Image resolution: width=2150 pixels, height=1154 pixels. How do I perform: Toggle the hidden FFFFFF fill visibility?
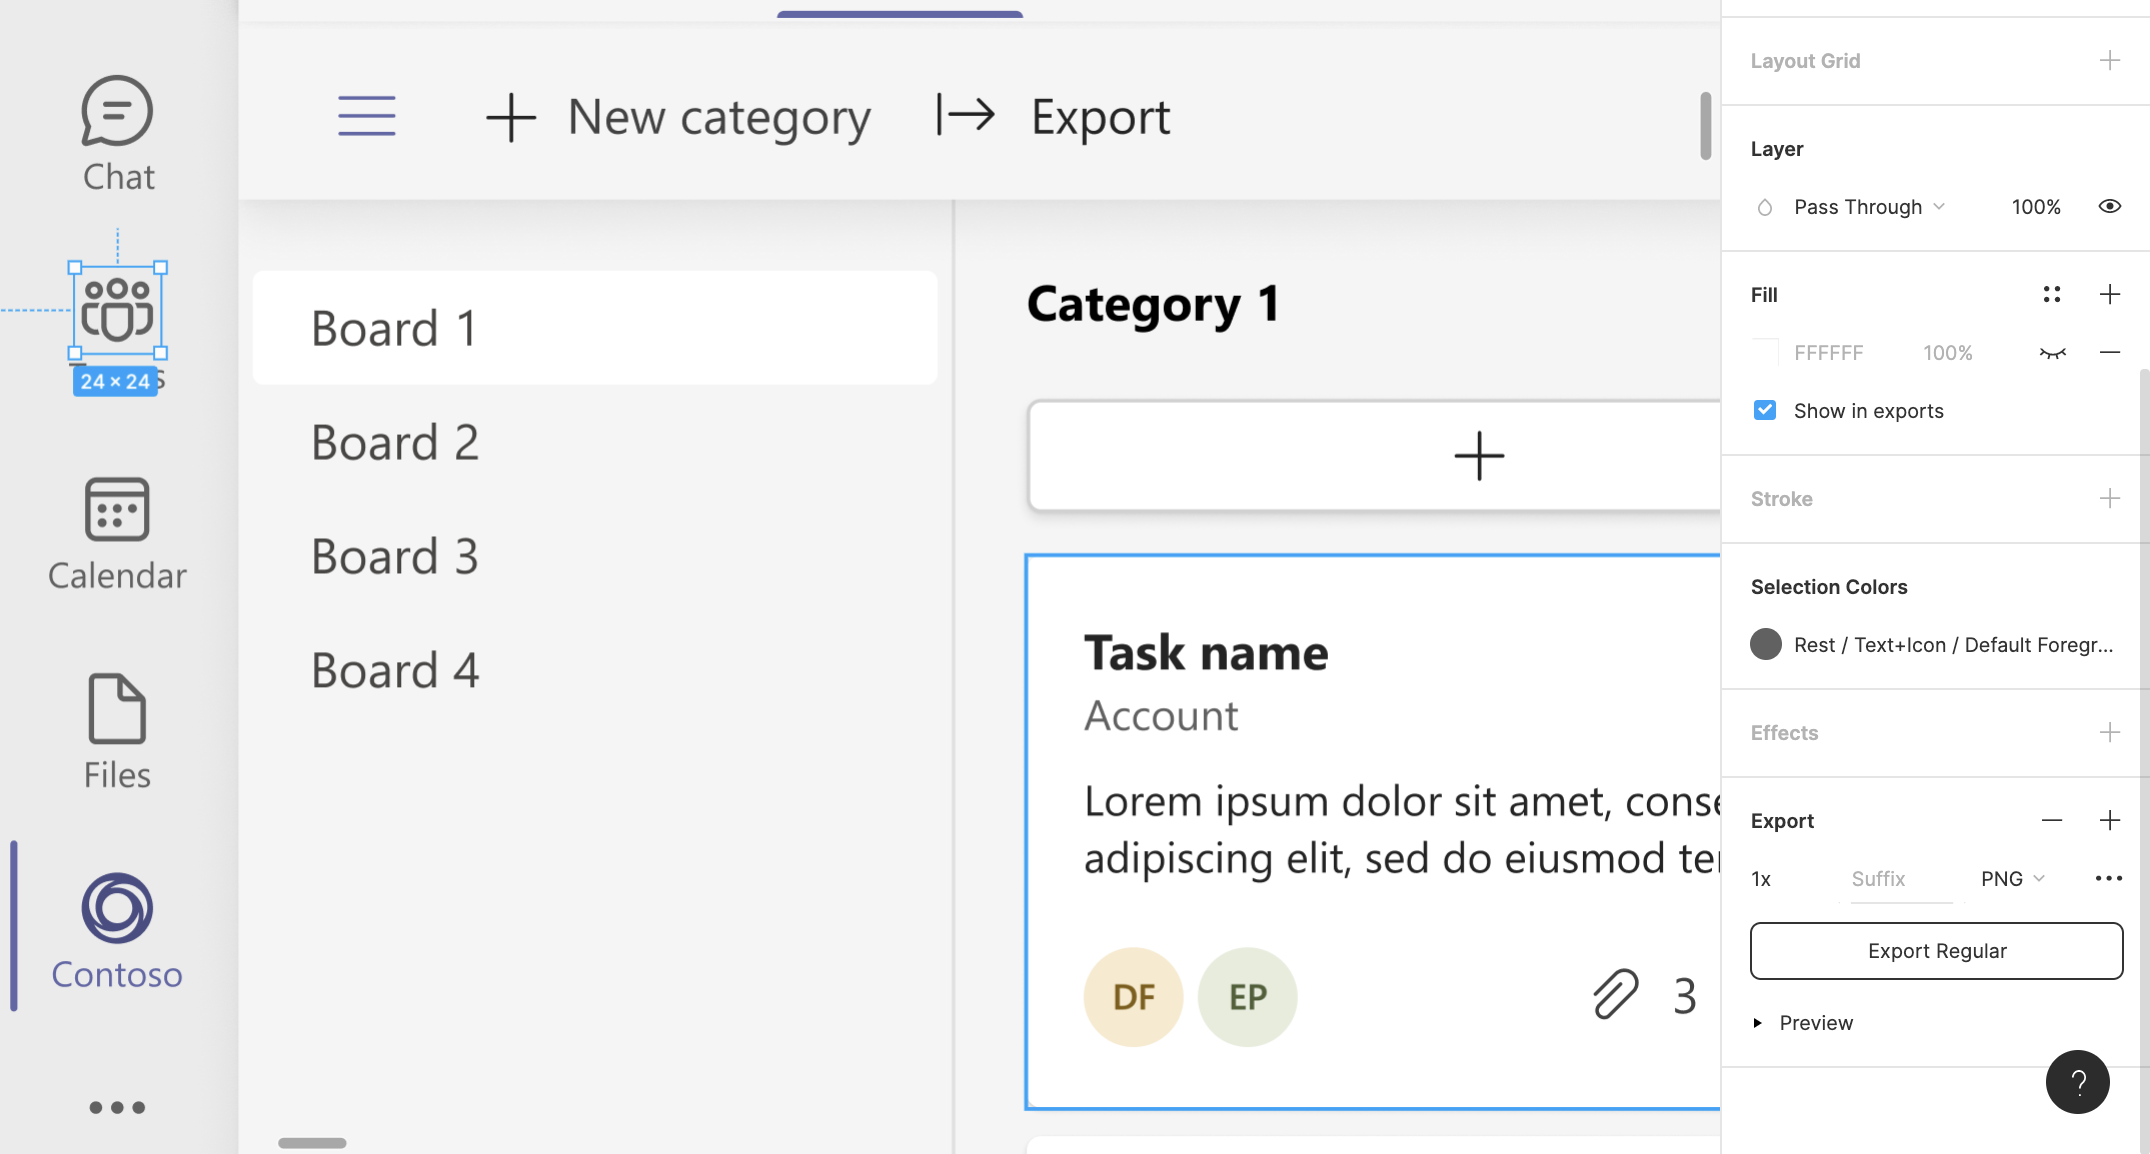pyautogui.click(x=2052, y=352)
